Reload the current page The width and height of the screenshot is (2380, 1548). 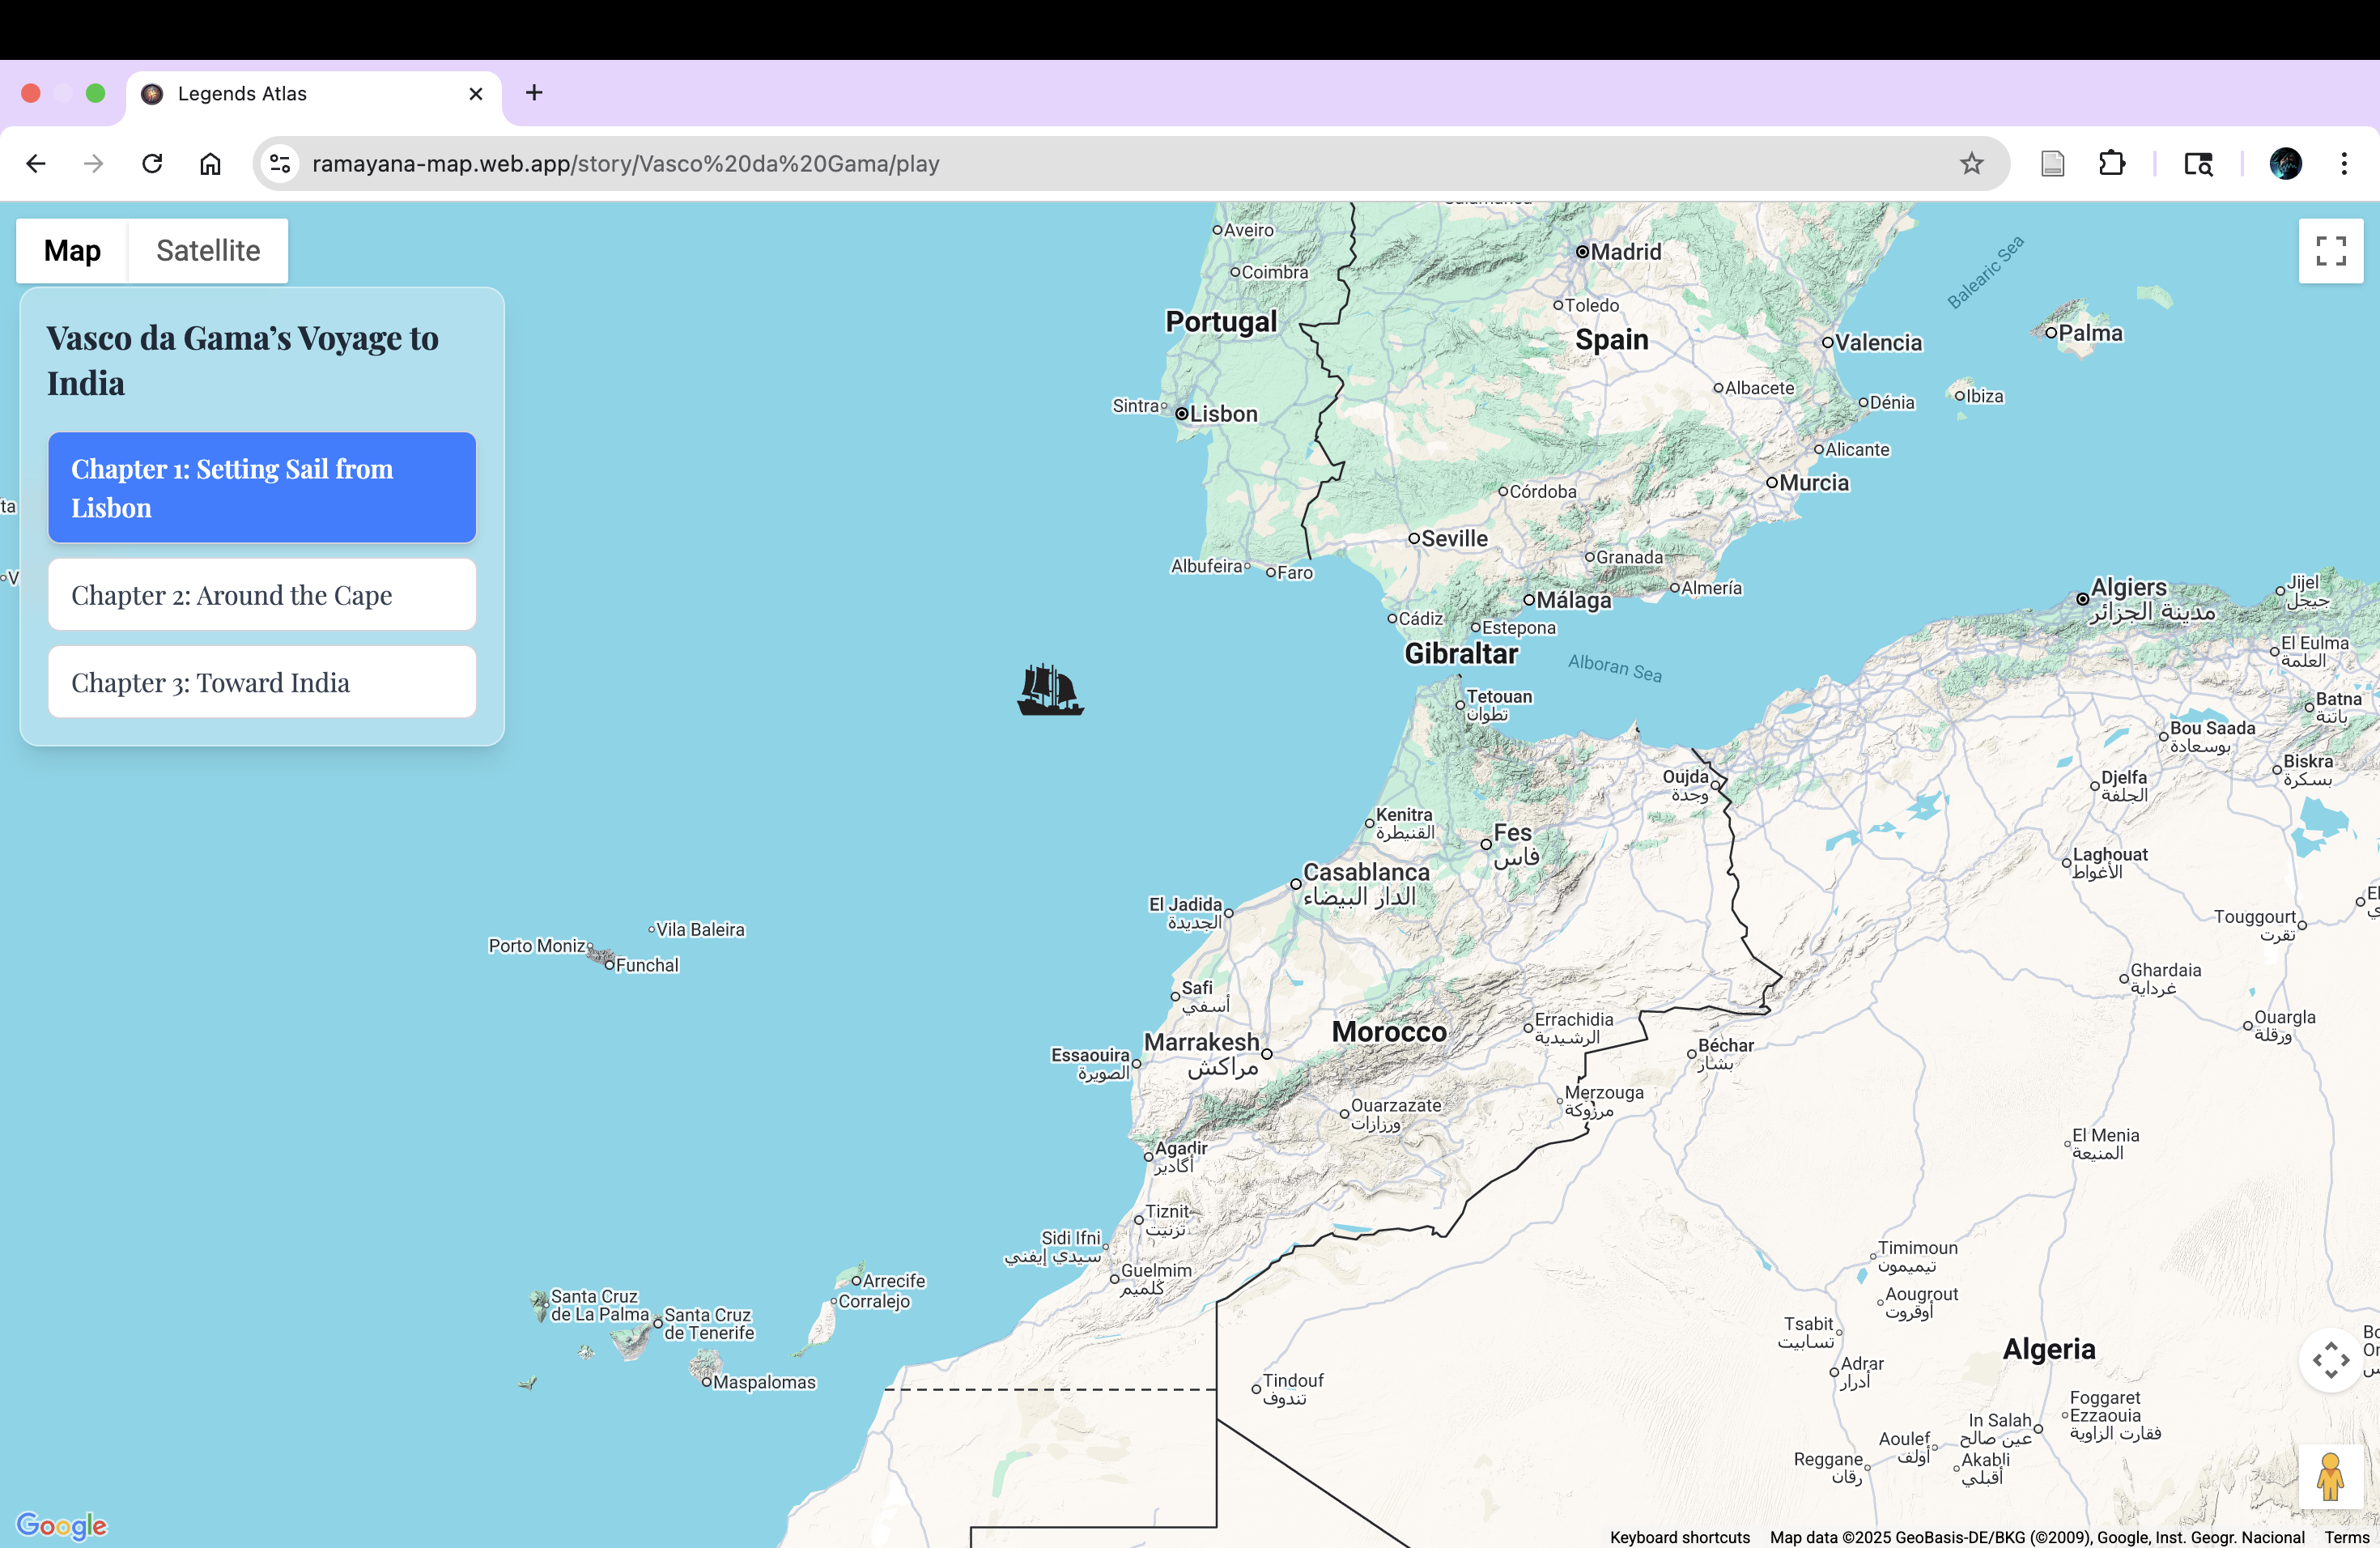tap(152, 164)
